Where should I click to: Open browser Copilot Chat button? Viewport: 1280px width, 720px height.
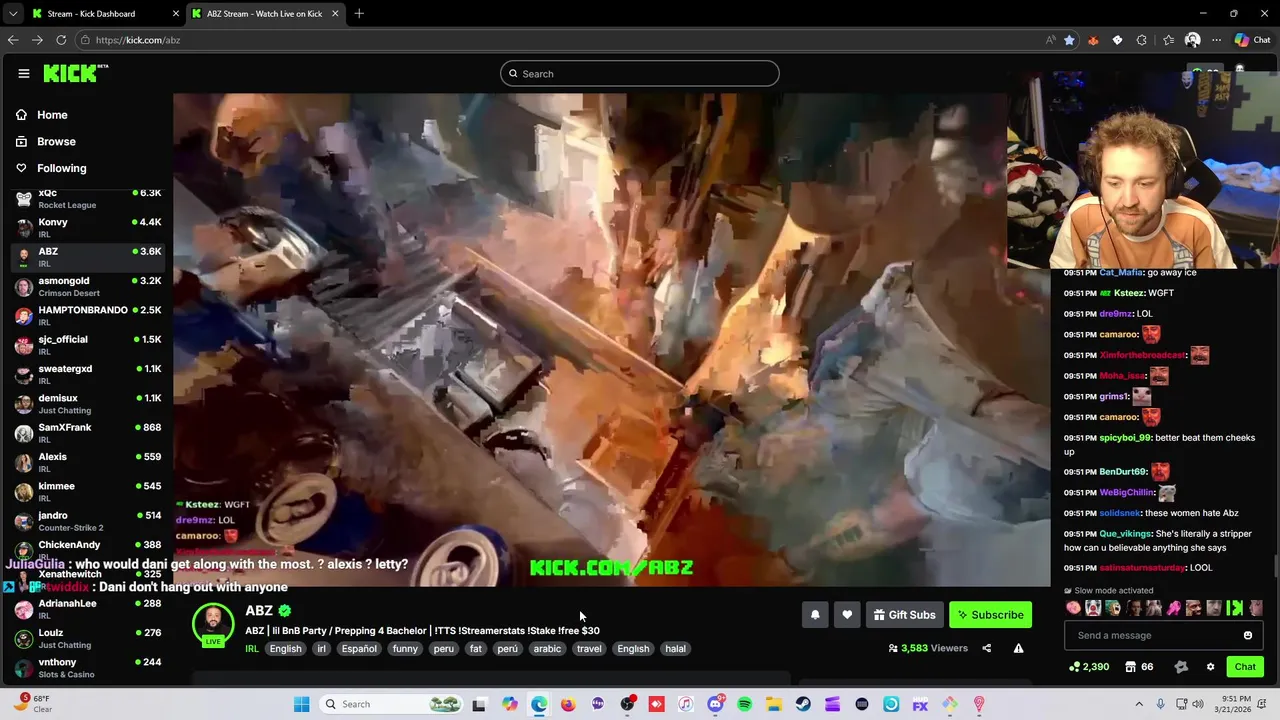click(1252, 40)
